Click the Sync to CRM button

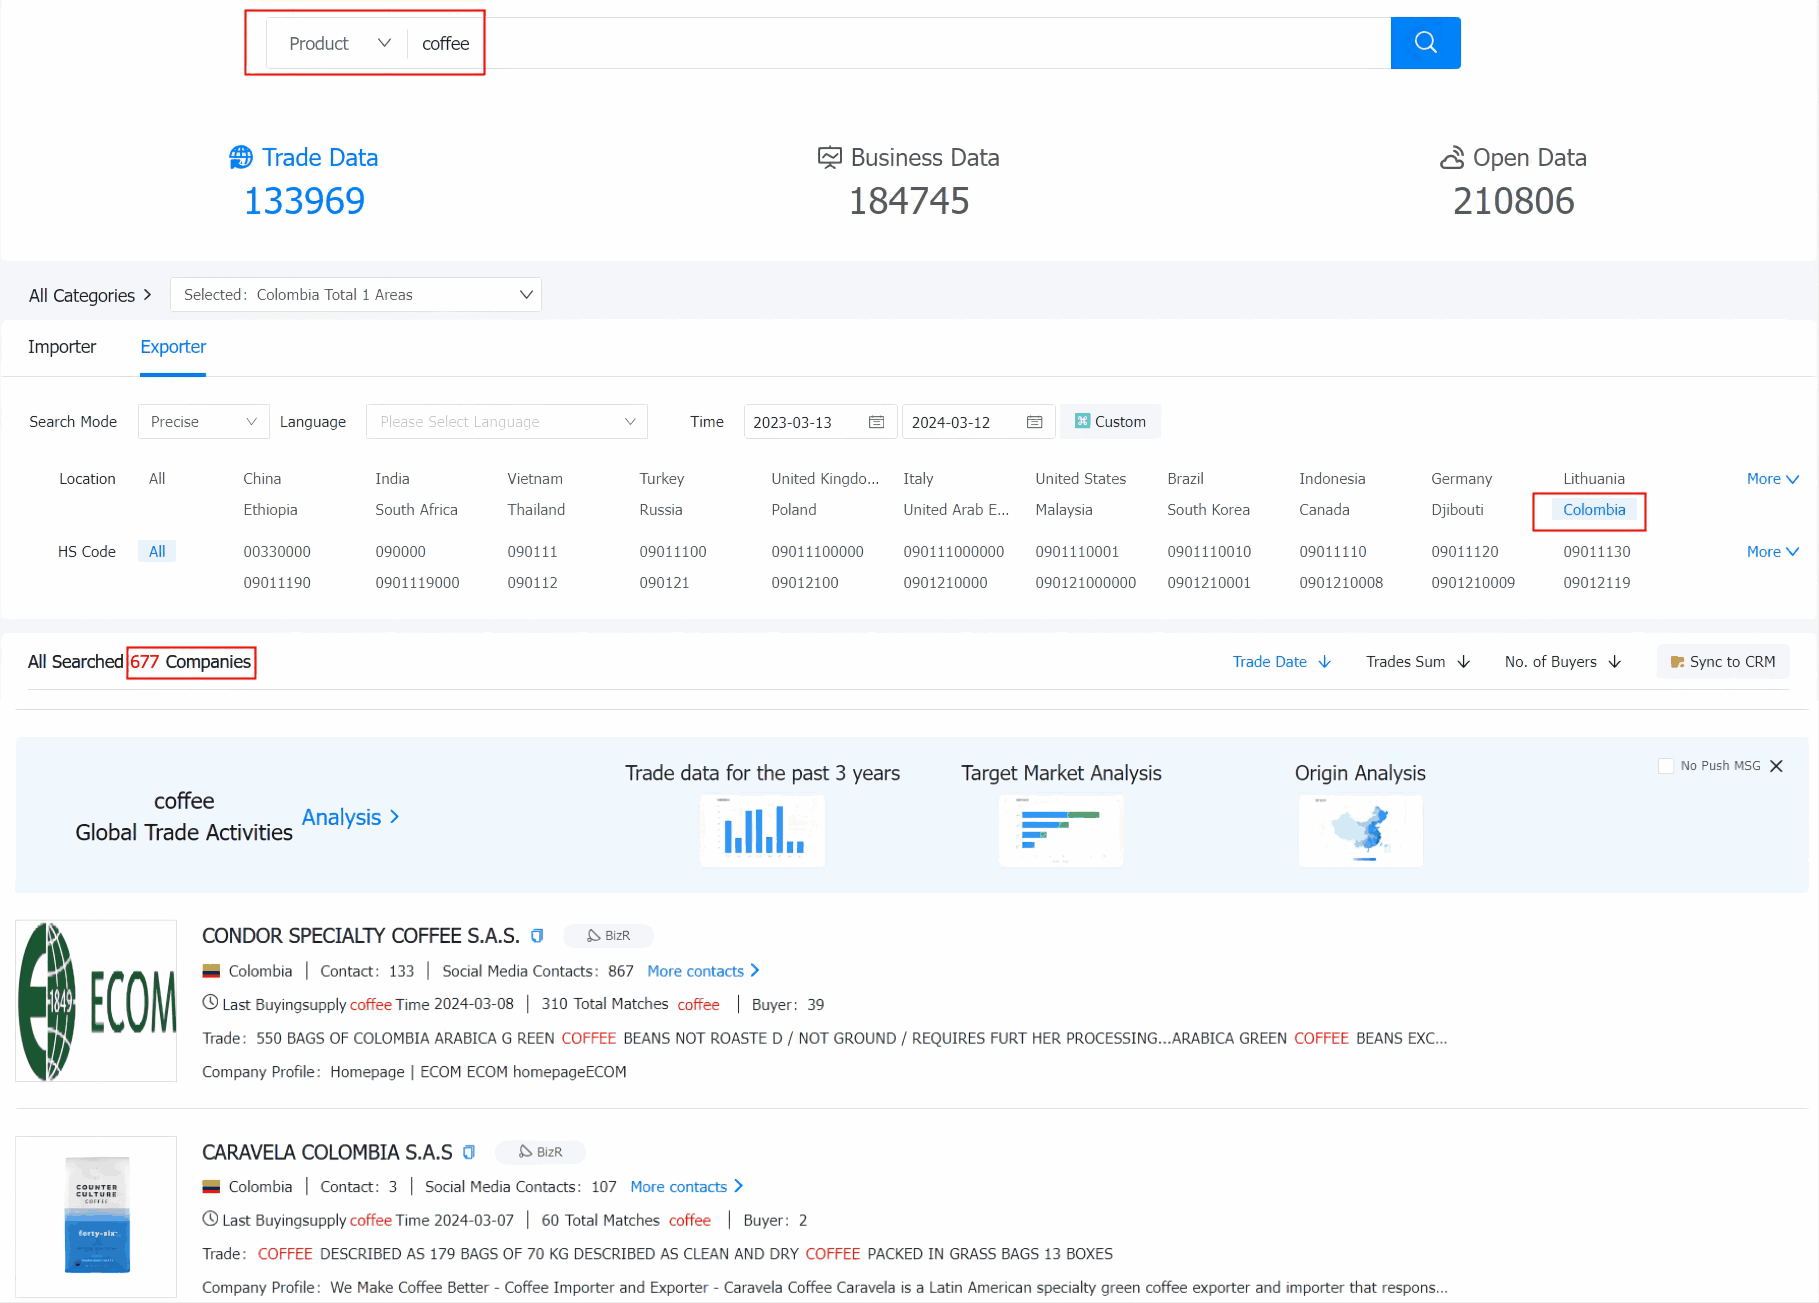coord(1723,662)
